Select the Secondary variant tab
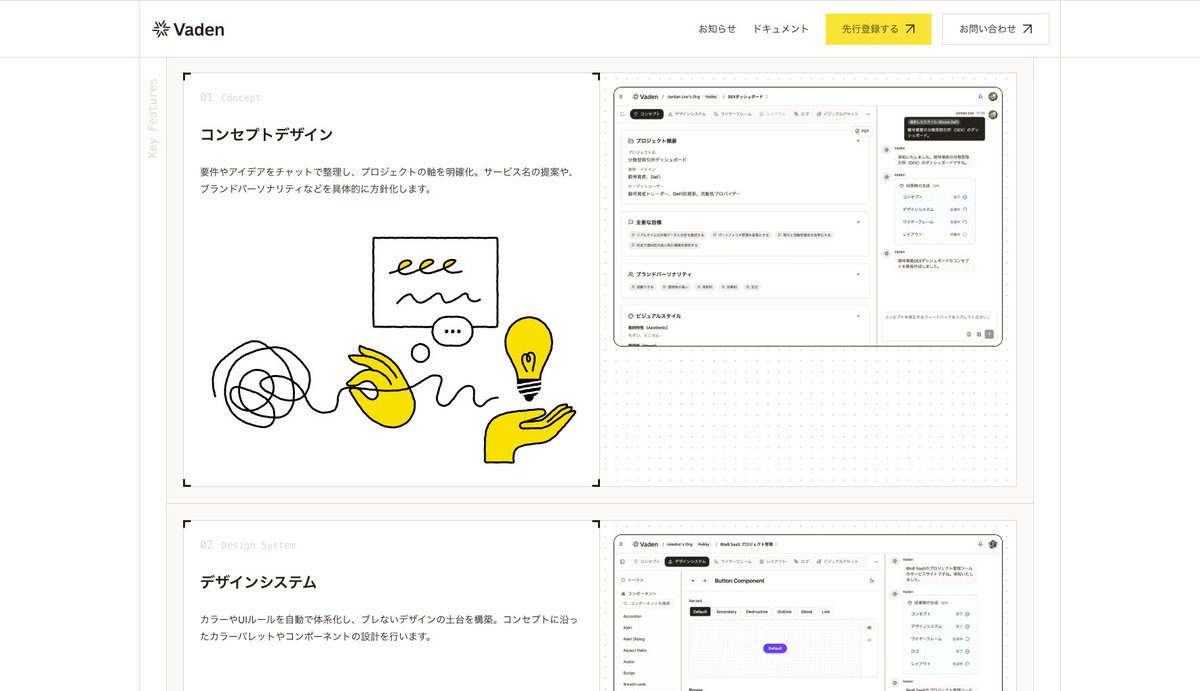 [726, 612]
